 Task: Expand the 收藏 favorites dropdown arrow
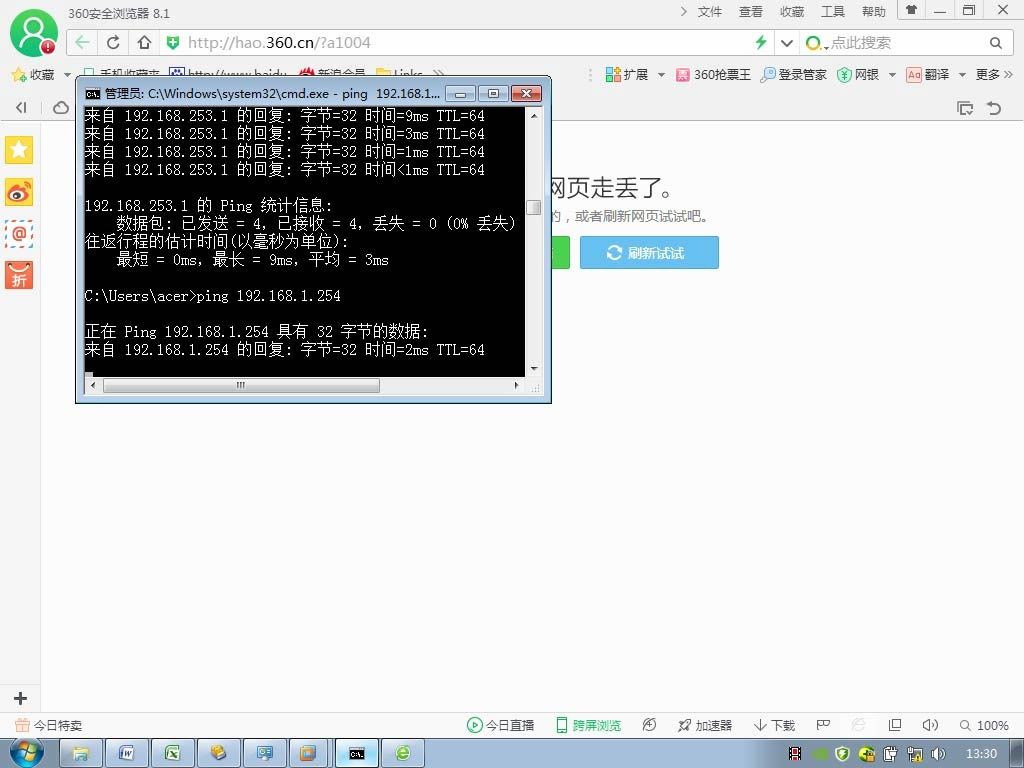pyautogui.click(x=67, y=75)
